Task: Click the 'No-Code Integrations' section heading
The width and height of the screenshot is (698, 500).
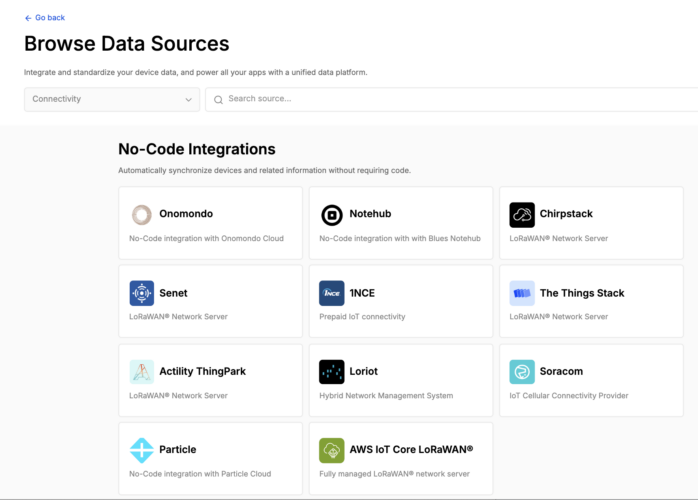Action: [x=197, y=149]
